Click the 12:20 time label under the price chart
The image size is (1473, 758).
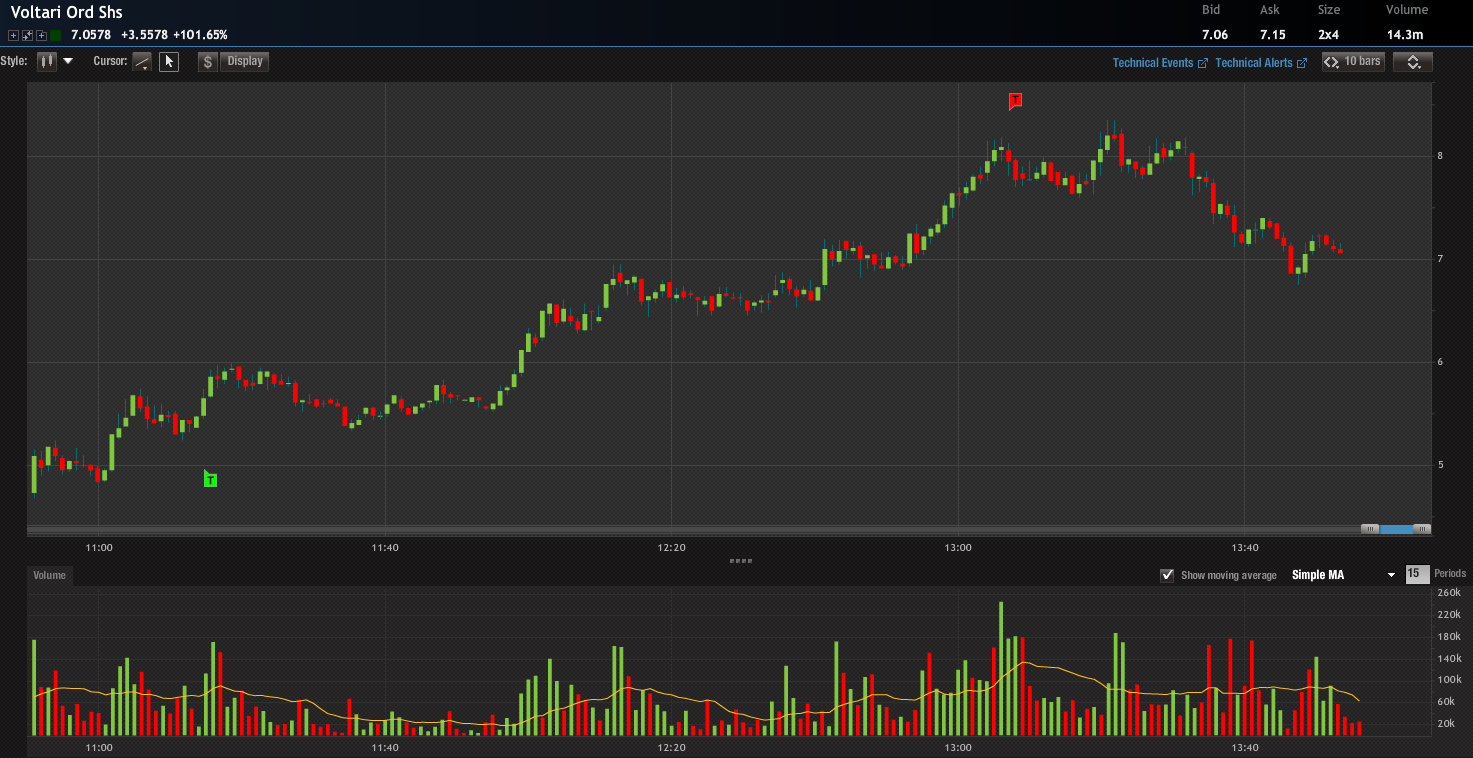click(x=672, y=547)
